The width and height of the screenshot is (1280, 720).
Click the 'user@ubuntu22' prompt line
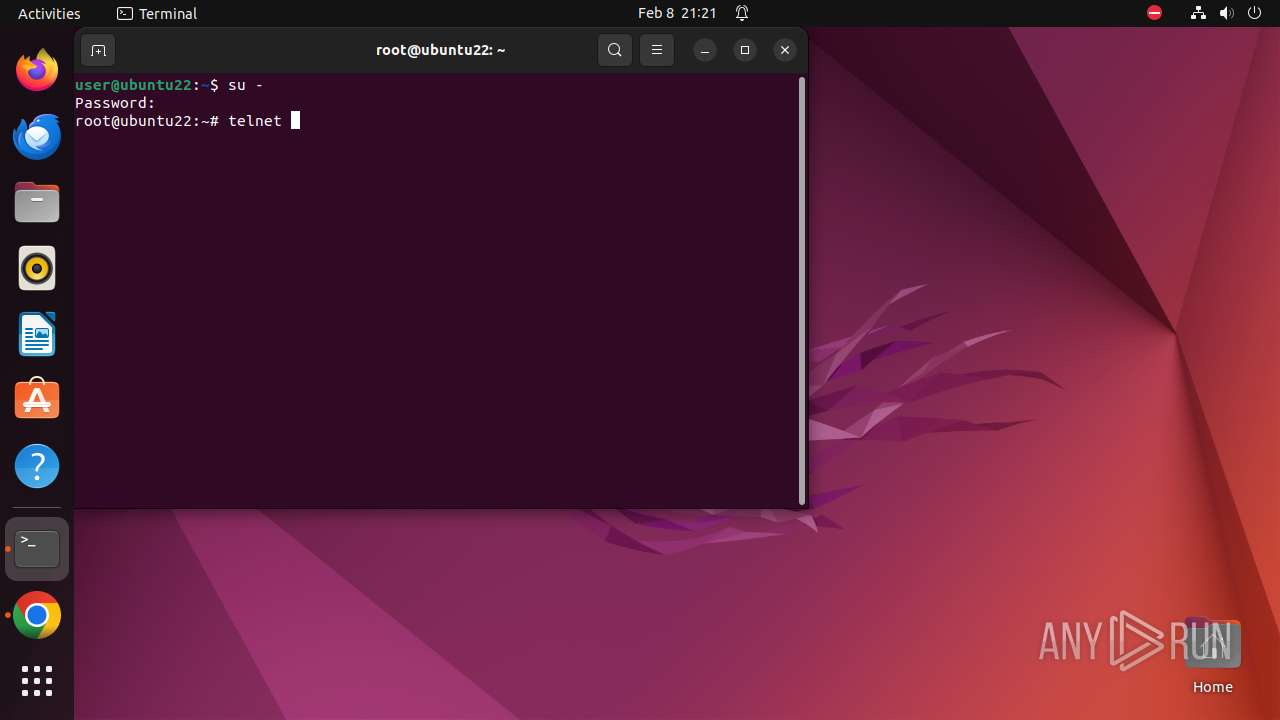click(169, 85)
